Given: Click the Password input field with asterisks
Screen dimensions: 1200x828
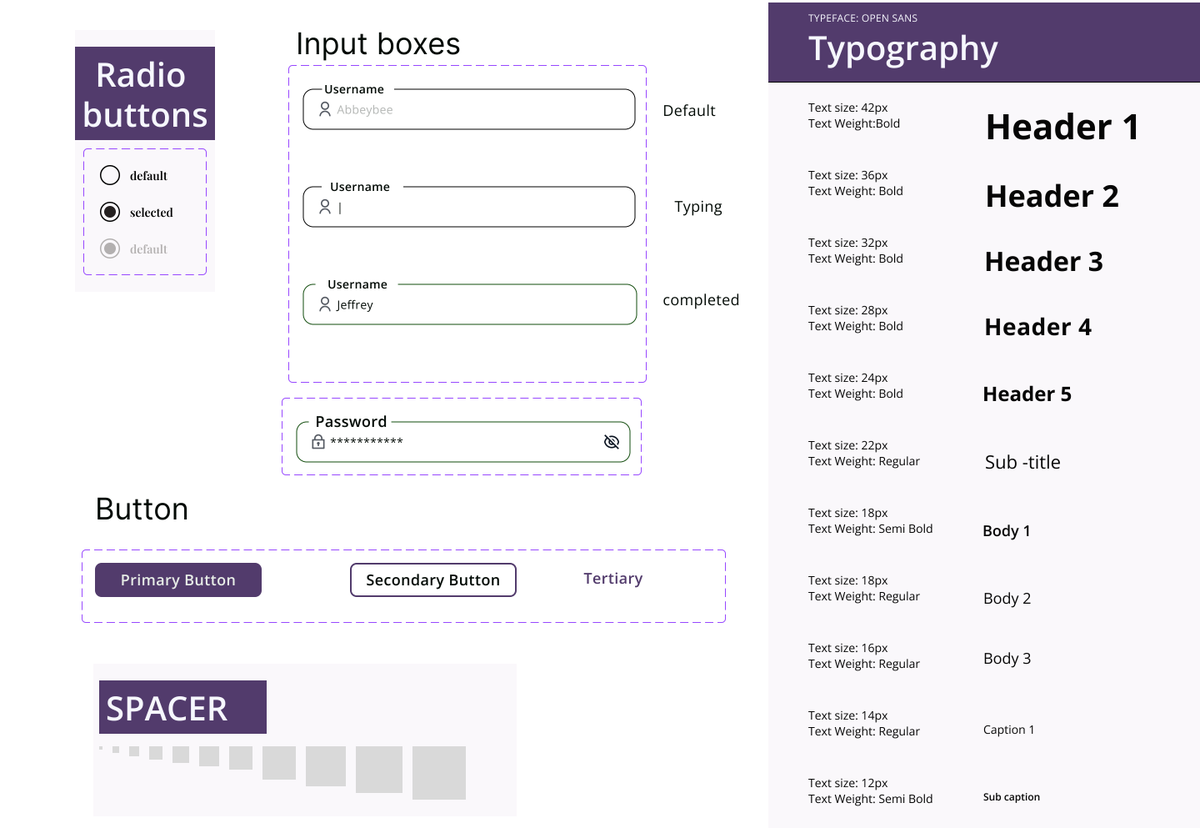Looking at the screenshot, I should (x=463, y=441).
